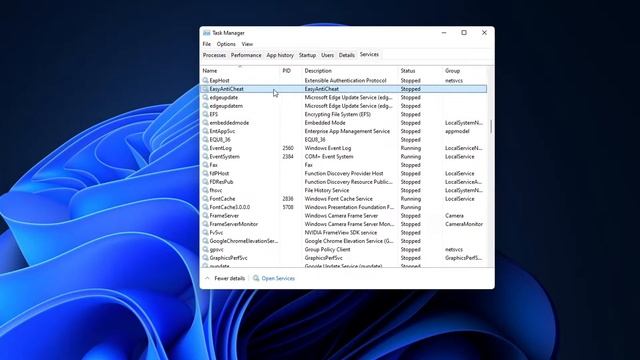The height and width of the screenshot is (360, 640).
Task: Click the service icon beside edgeupdate
Action: tap(205, 98)
